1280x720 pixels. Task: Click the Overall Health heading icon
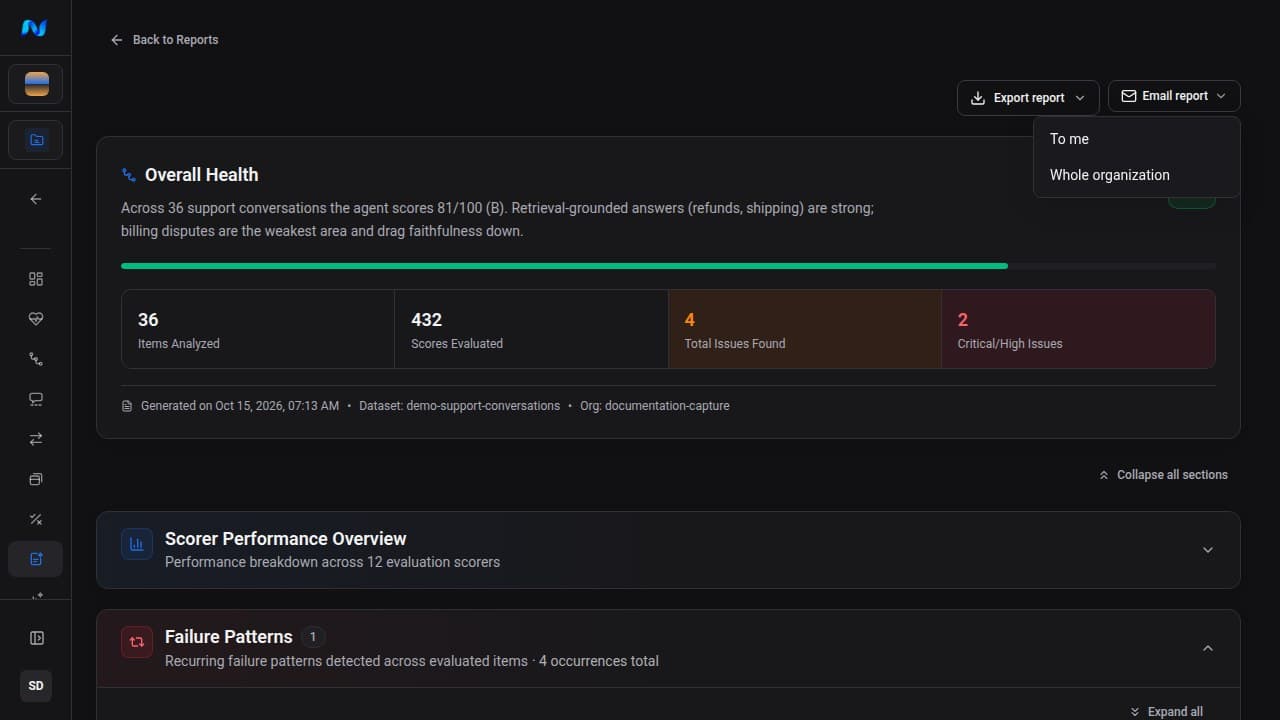tap(129, 175)
